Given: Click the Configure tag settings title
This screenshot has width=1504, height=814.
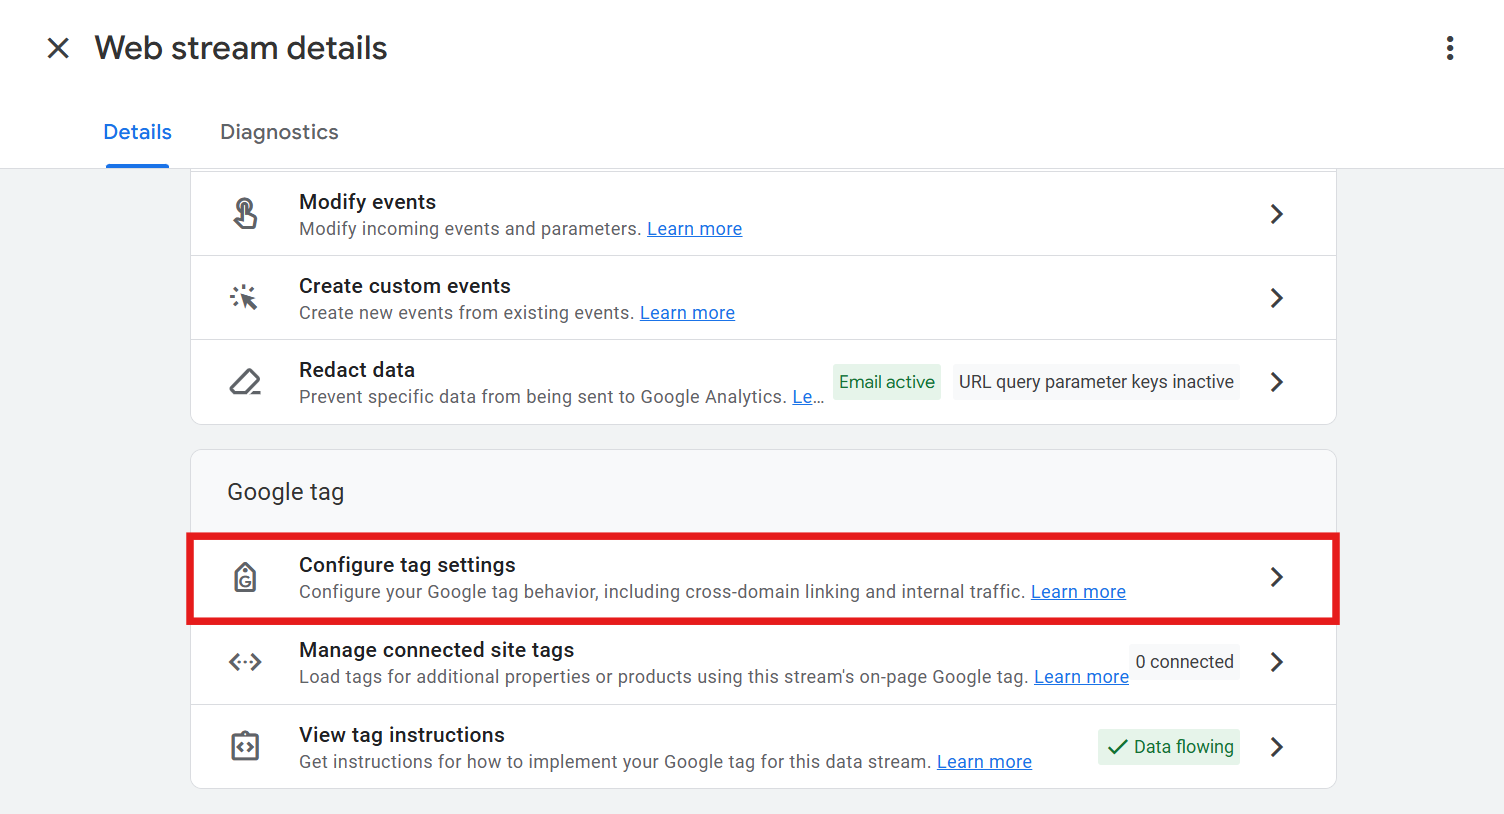Looking at the screenshot, I should tap(407, 565).
